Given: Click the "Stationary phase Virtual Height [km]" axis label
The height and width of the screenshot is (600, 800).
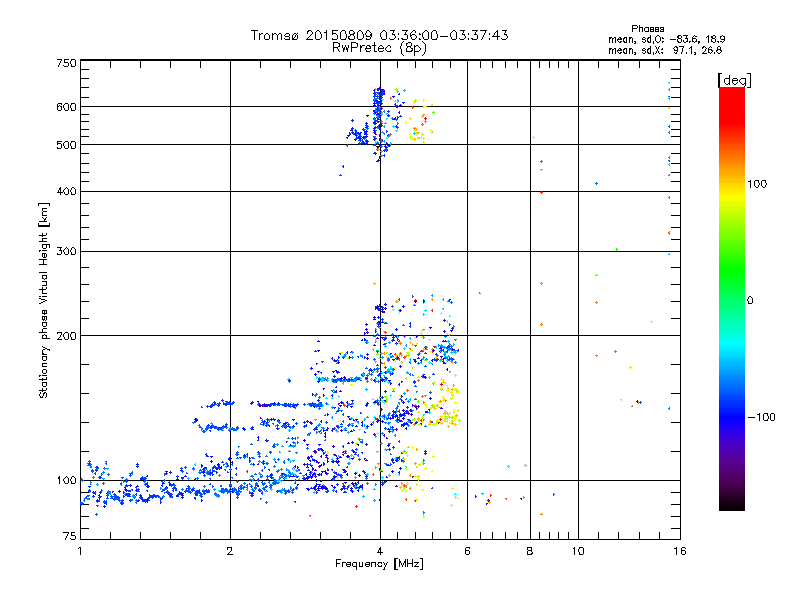Looking at the screenshot, I should [44, 301].
